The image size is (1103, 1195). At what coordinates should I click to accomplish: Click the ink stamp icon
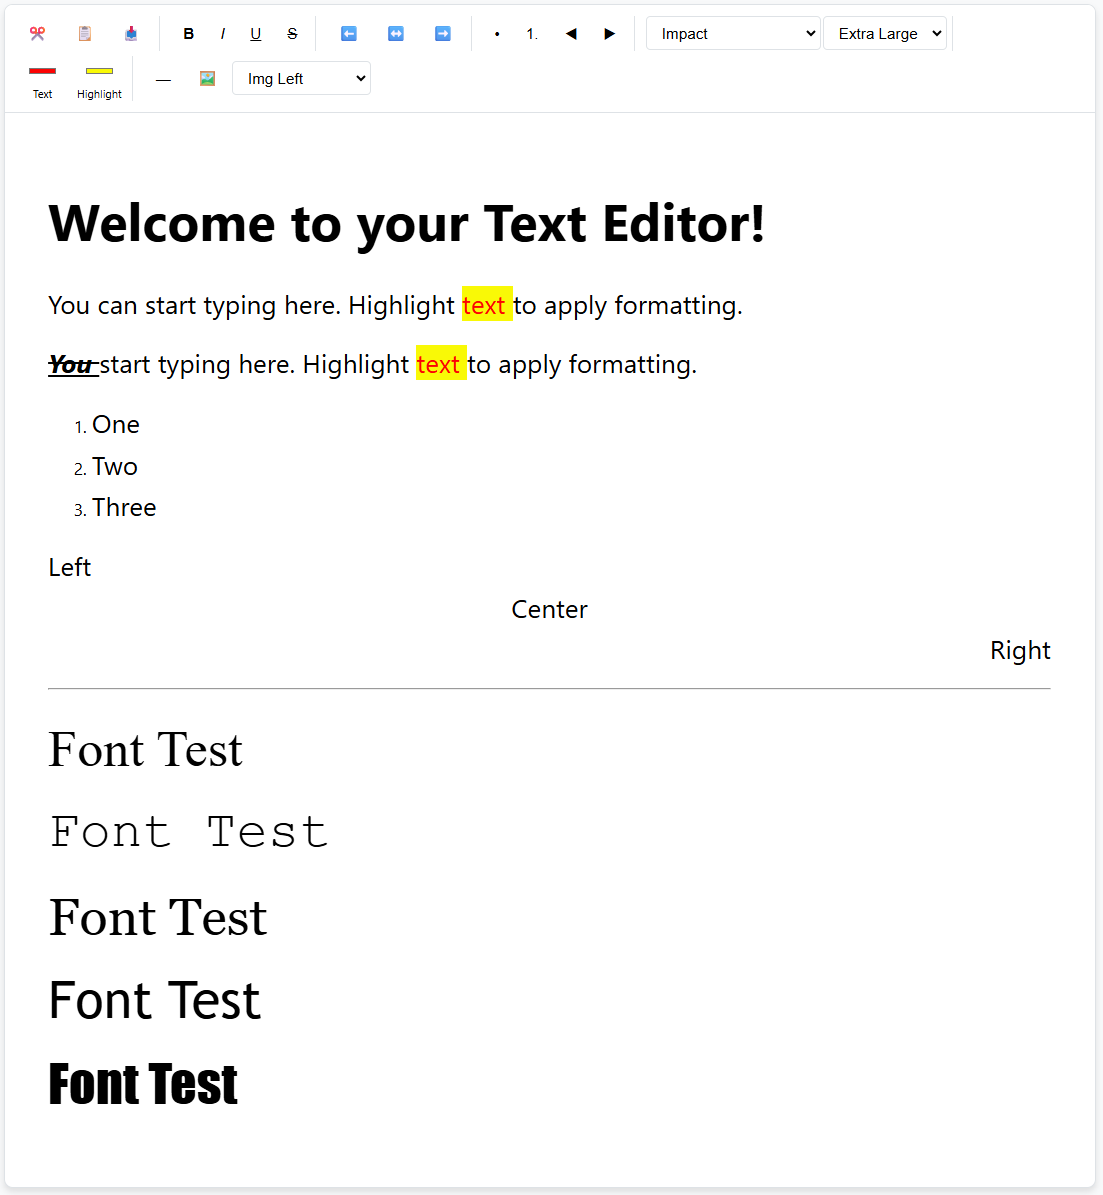[x=131, y=33]
